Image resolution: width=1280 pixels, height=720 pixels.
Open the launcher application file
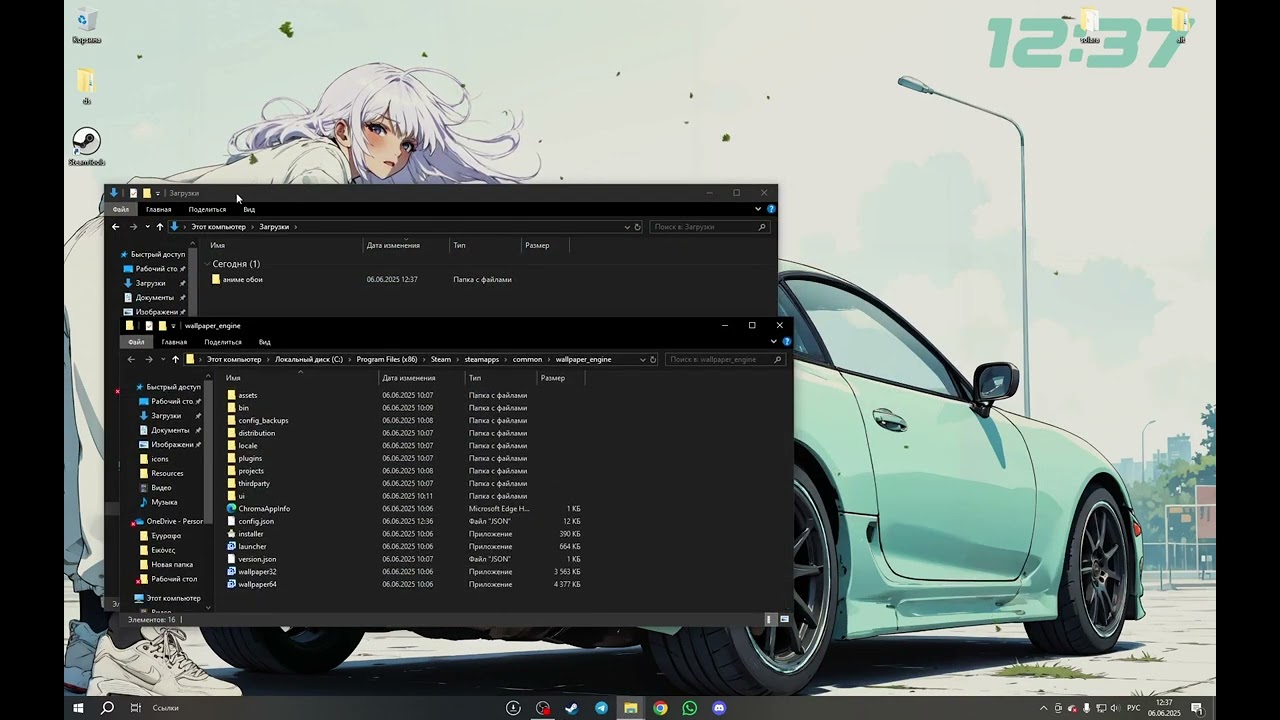[x=252, y=546]
